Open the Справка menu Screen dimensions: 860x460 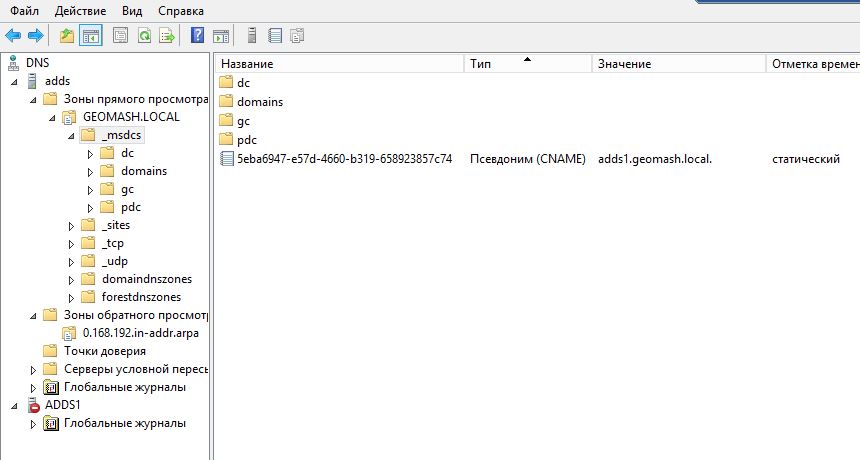pyautogui.click(x=181, y=11)
